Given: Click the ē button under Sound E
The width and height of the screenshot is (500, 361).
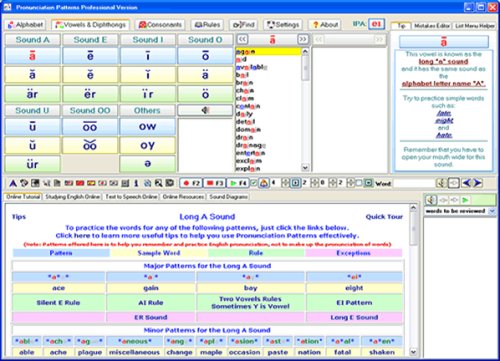Looking at the screenshot, I should point(90,56).
